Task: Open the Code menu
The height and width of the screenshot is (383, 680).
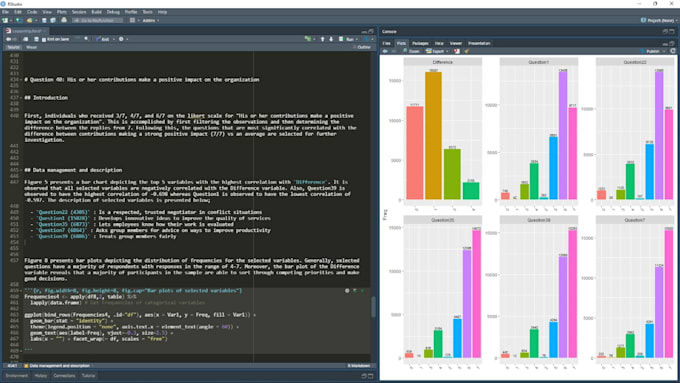Action: pyautogui.click(x=32, y=12)
